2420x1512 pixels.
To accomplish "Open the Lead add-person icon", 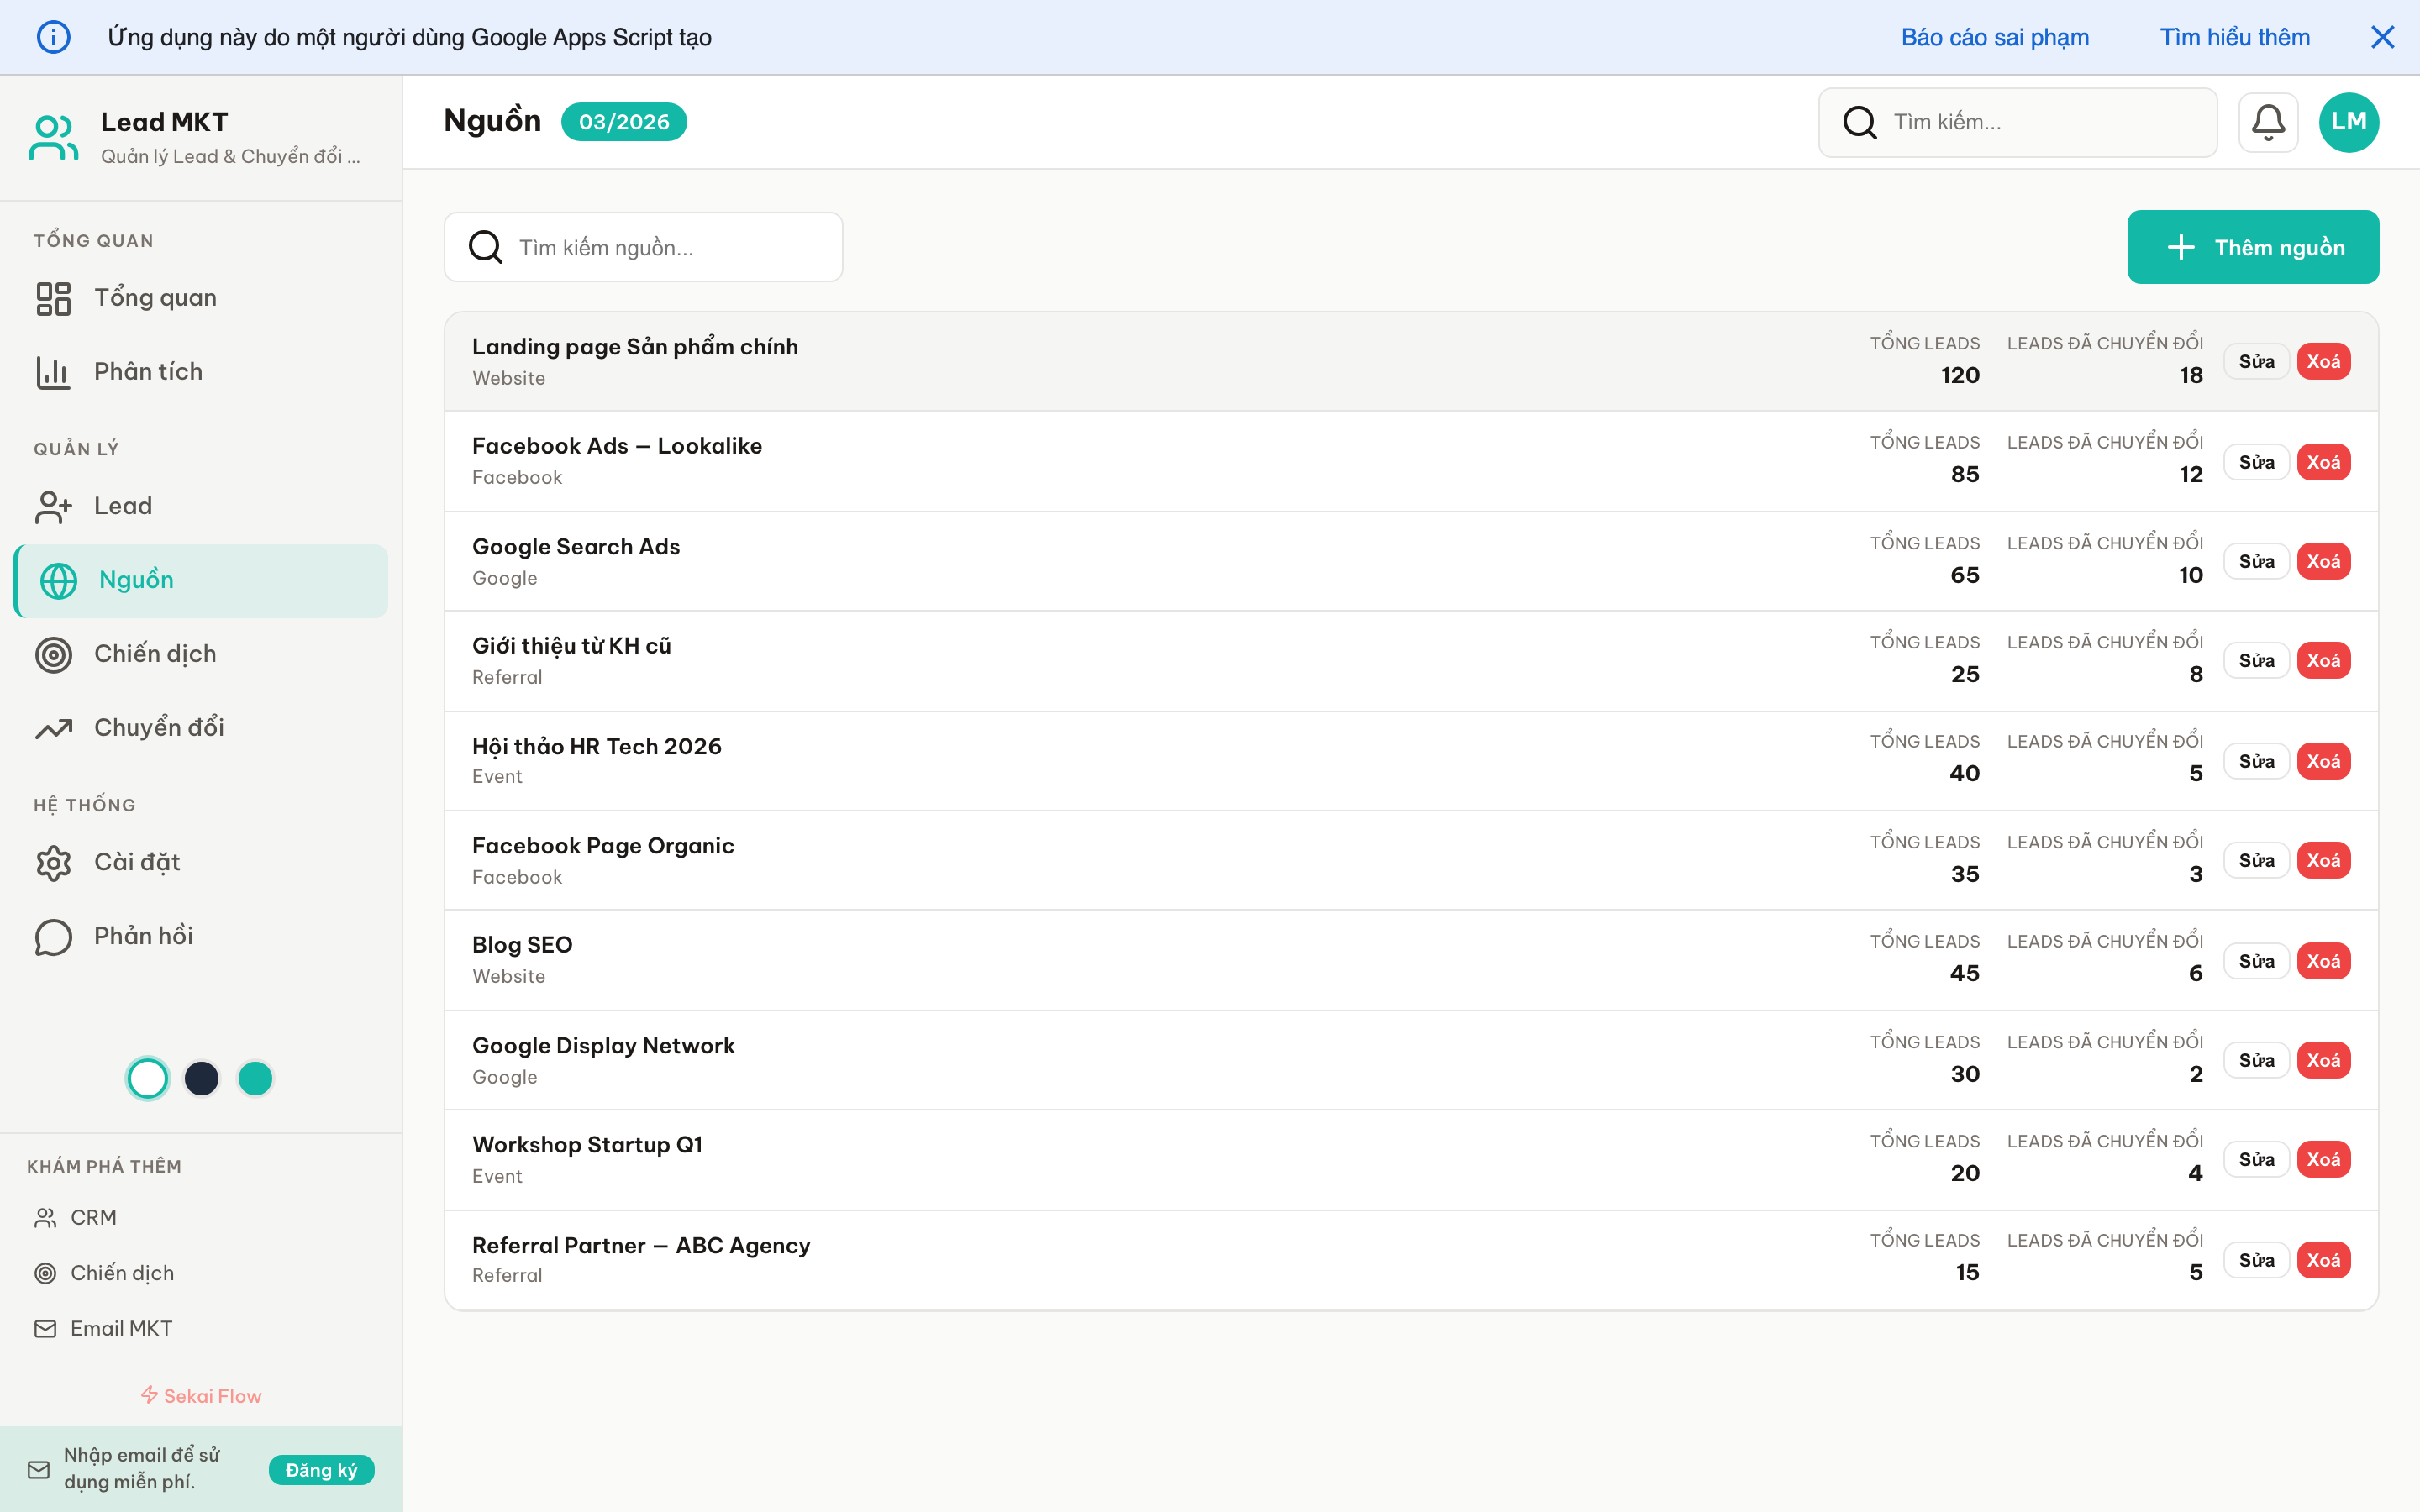I will coord(53,506).
